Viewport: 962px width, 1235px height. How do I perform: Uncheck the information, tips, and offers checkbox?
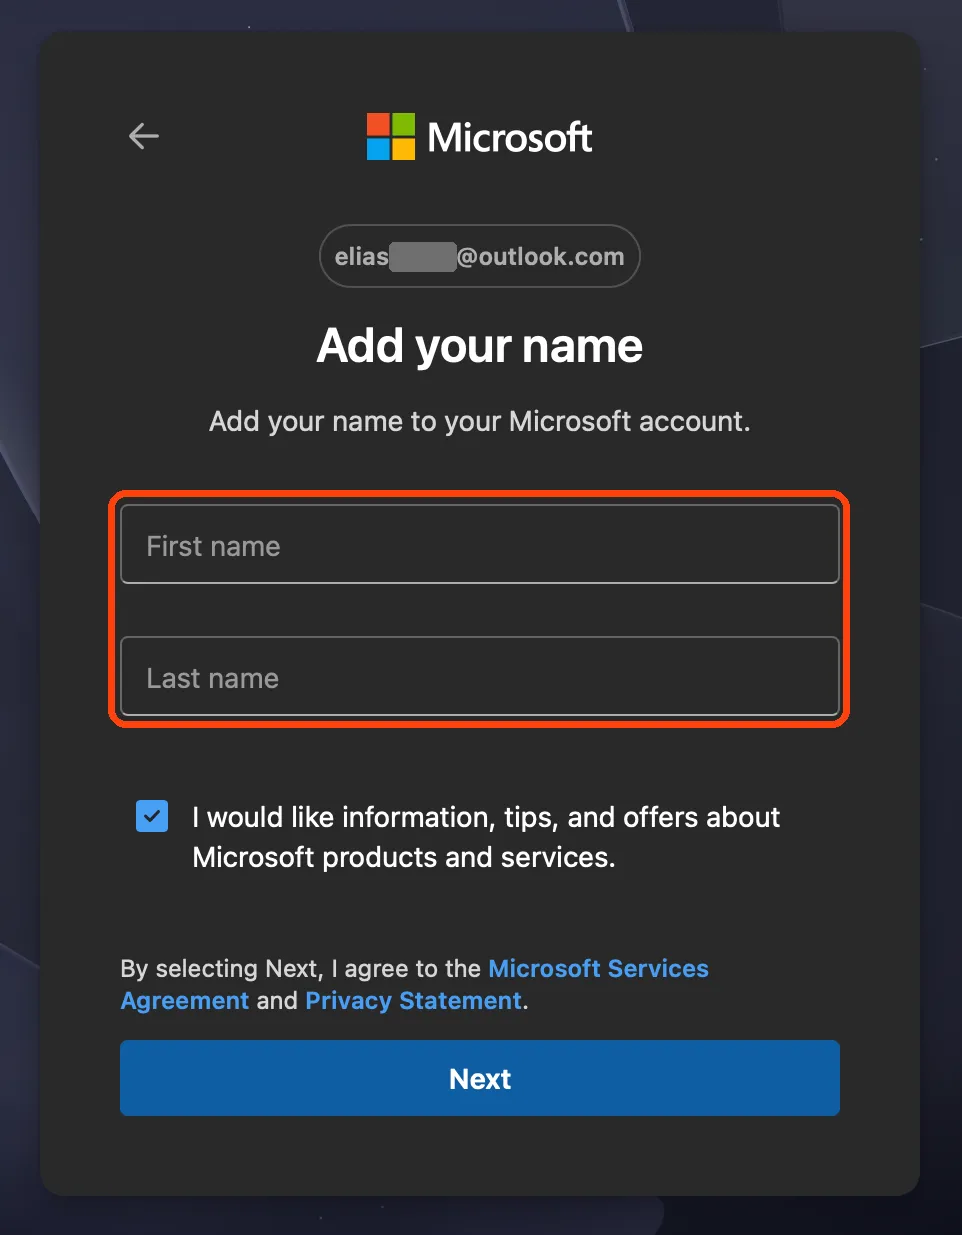[x=152, y=816]
